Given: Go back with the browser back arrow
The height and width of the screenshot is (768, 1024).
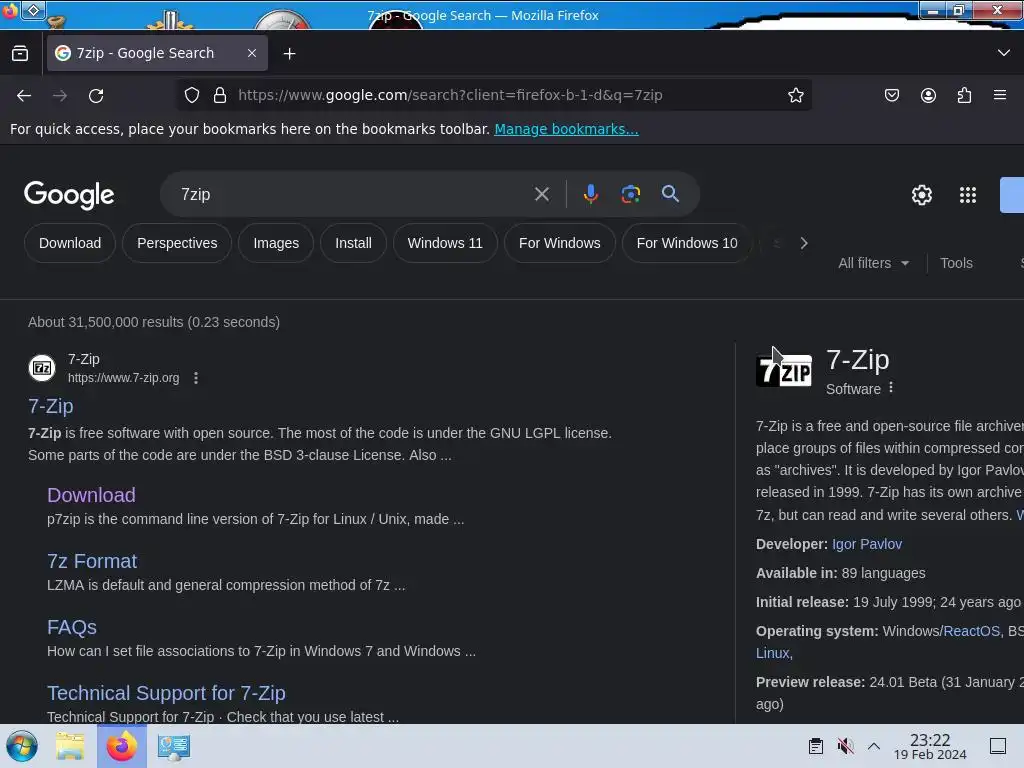Looking at the screenshot, I should coord(24,95).
